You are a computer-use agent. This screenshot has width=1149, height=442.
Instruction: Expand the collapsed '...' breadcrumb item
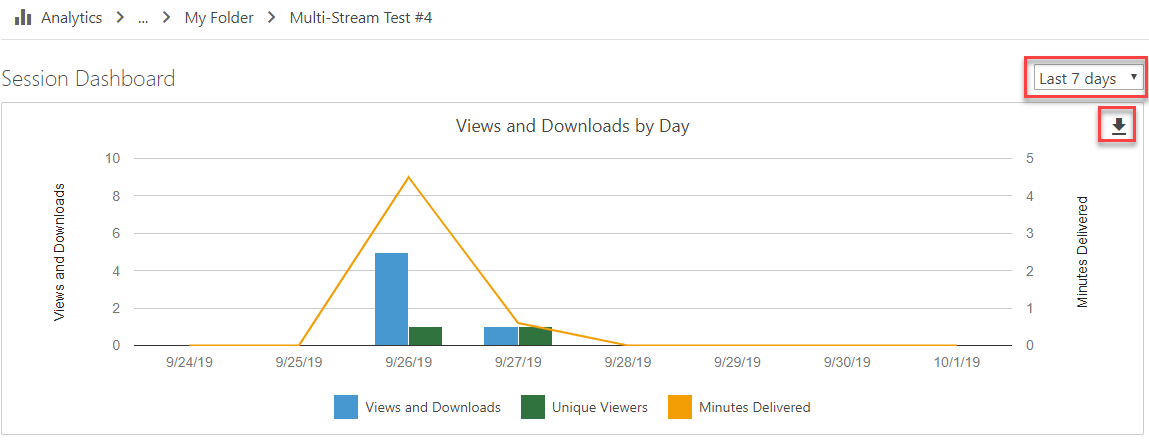pyautogui.click(x=143, y=18)
